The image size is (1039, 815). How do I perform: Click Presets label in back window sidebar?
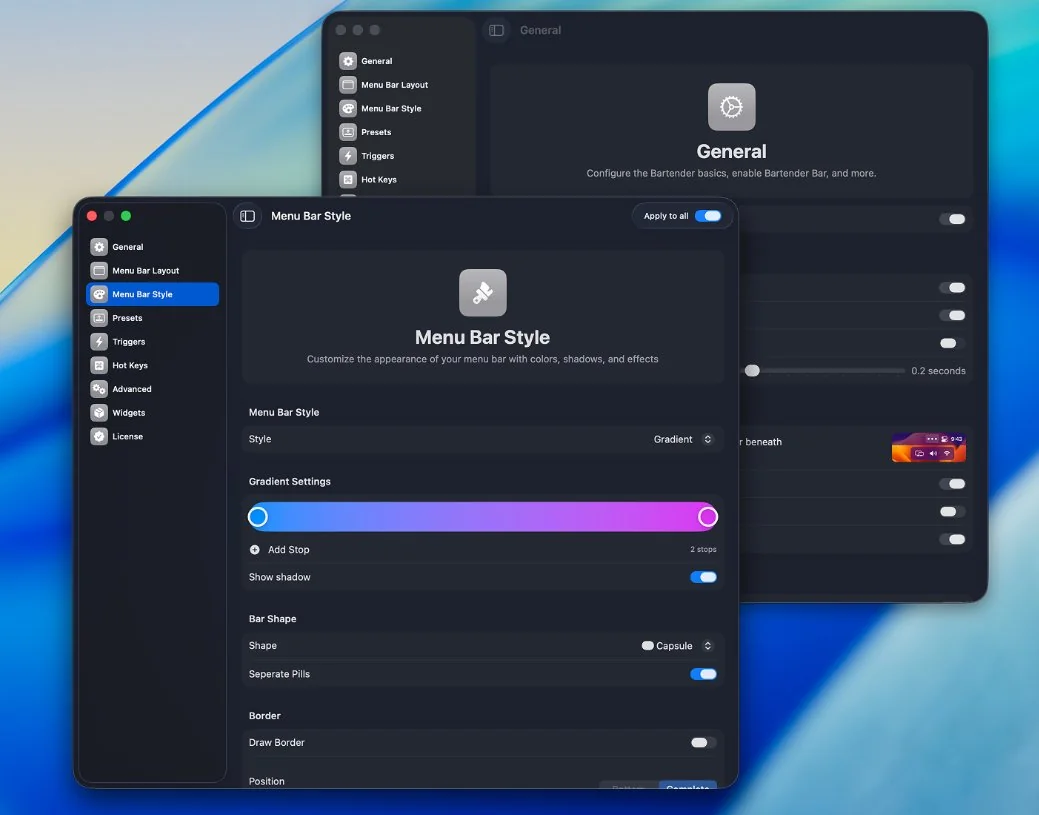(x=376, y=132)
